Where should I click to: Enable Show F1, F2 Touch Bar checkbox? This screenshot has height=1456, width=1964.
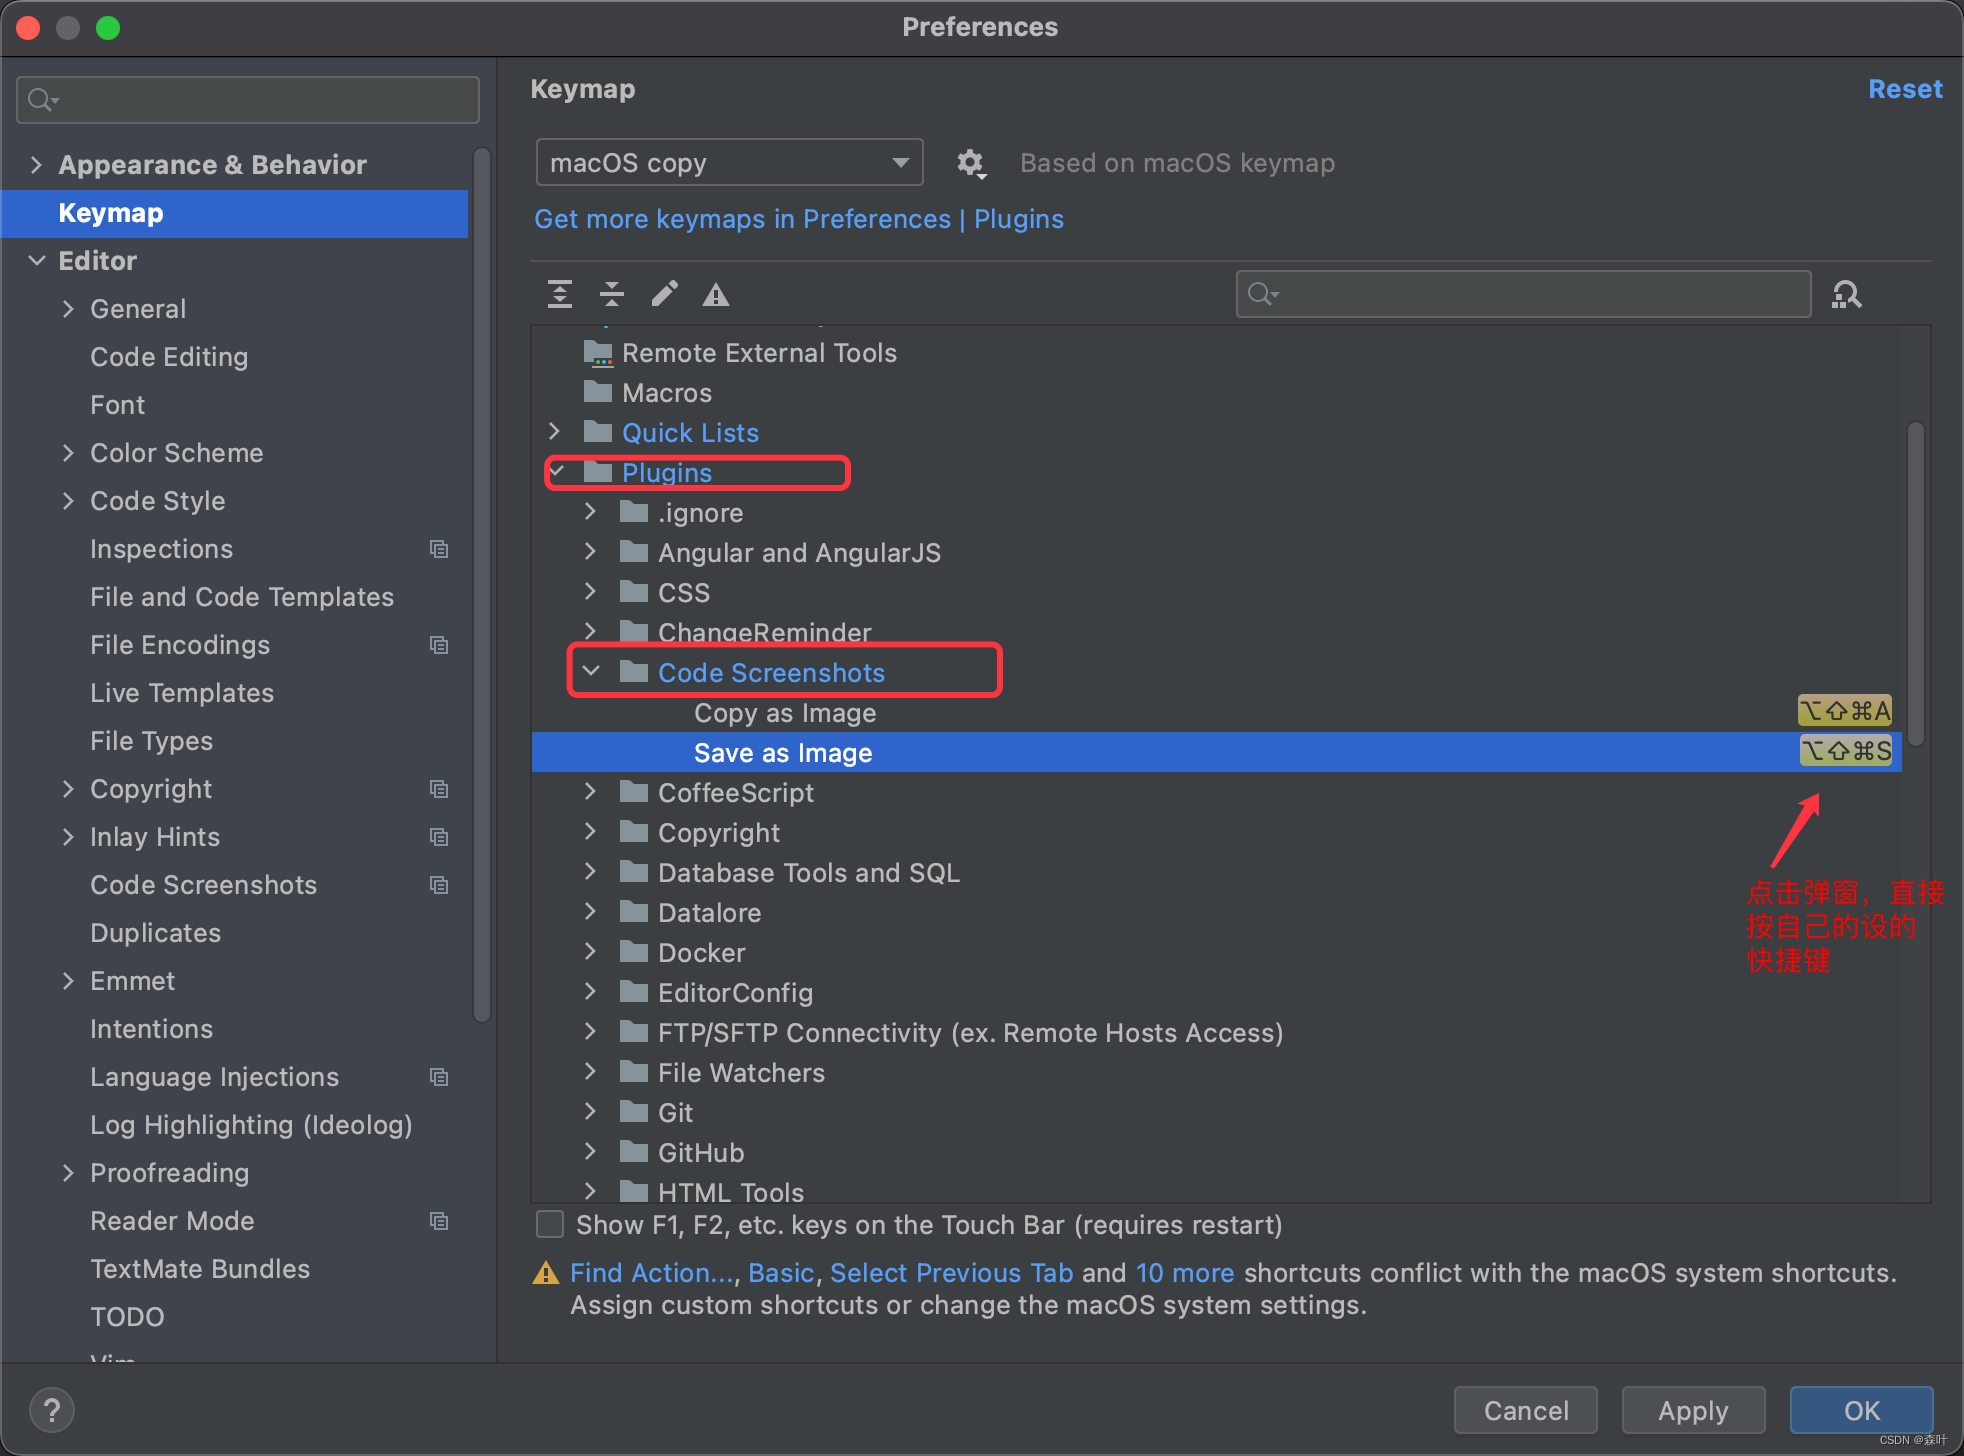point(551,1225)
